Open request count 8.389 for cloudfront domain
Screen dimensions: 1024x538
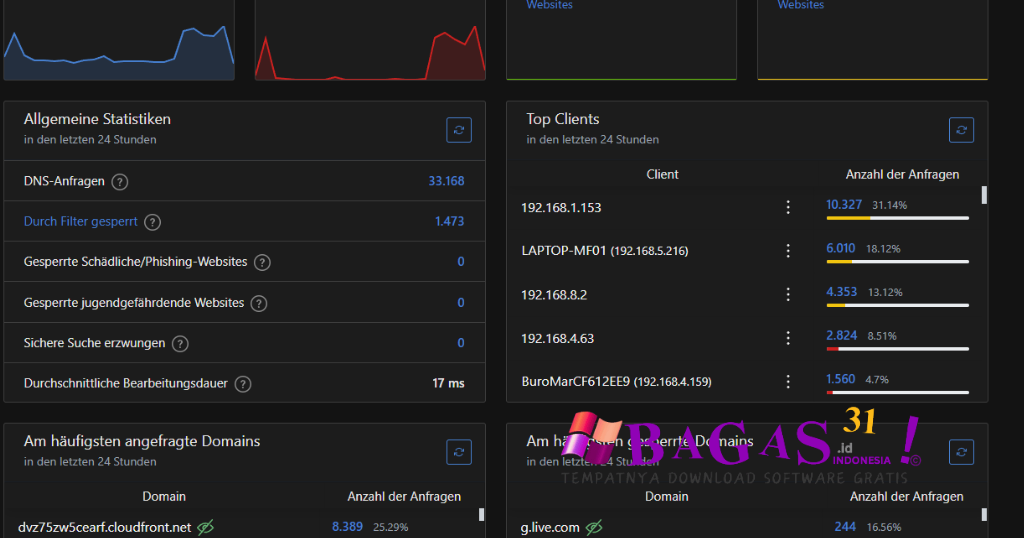(347, 526)
